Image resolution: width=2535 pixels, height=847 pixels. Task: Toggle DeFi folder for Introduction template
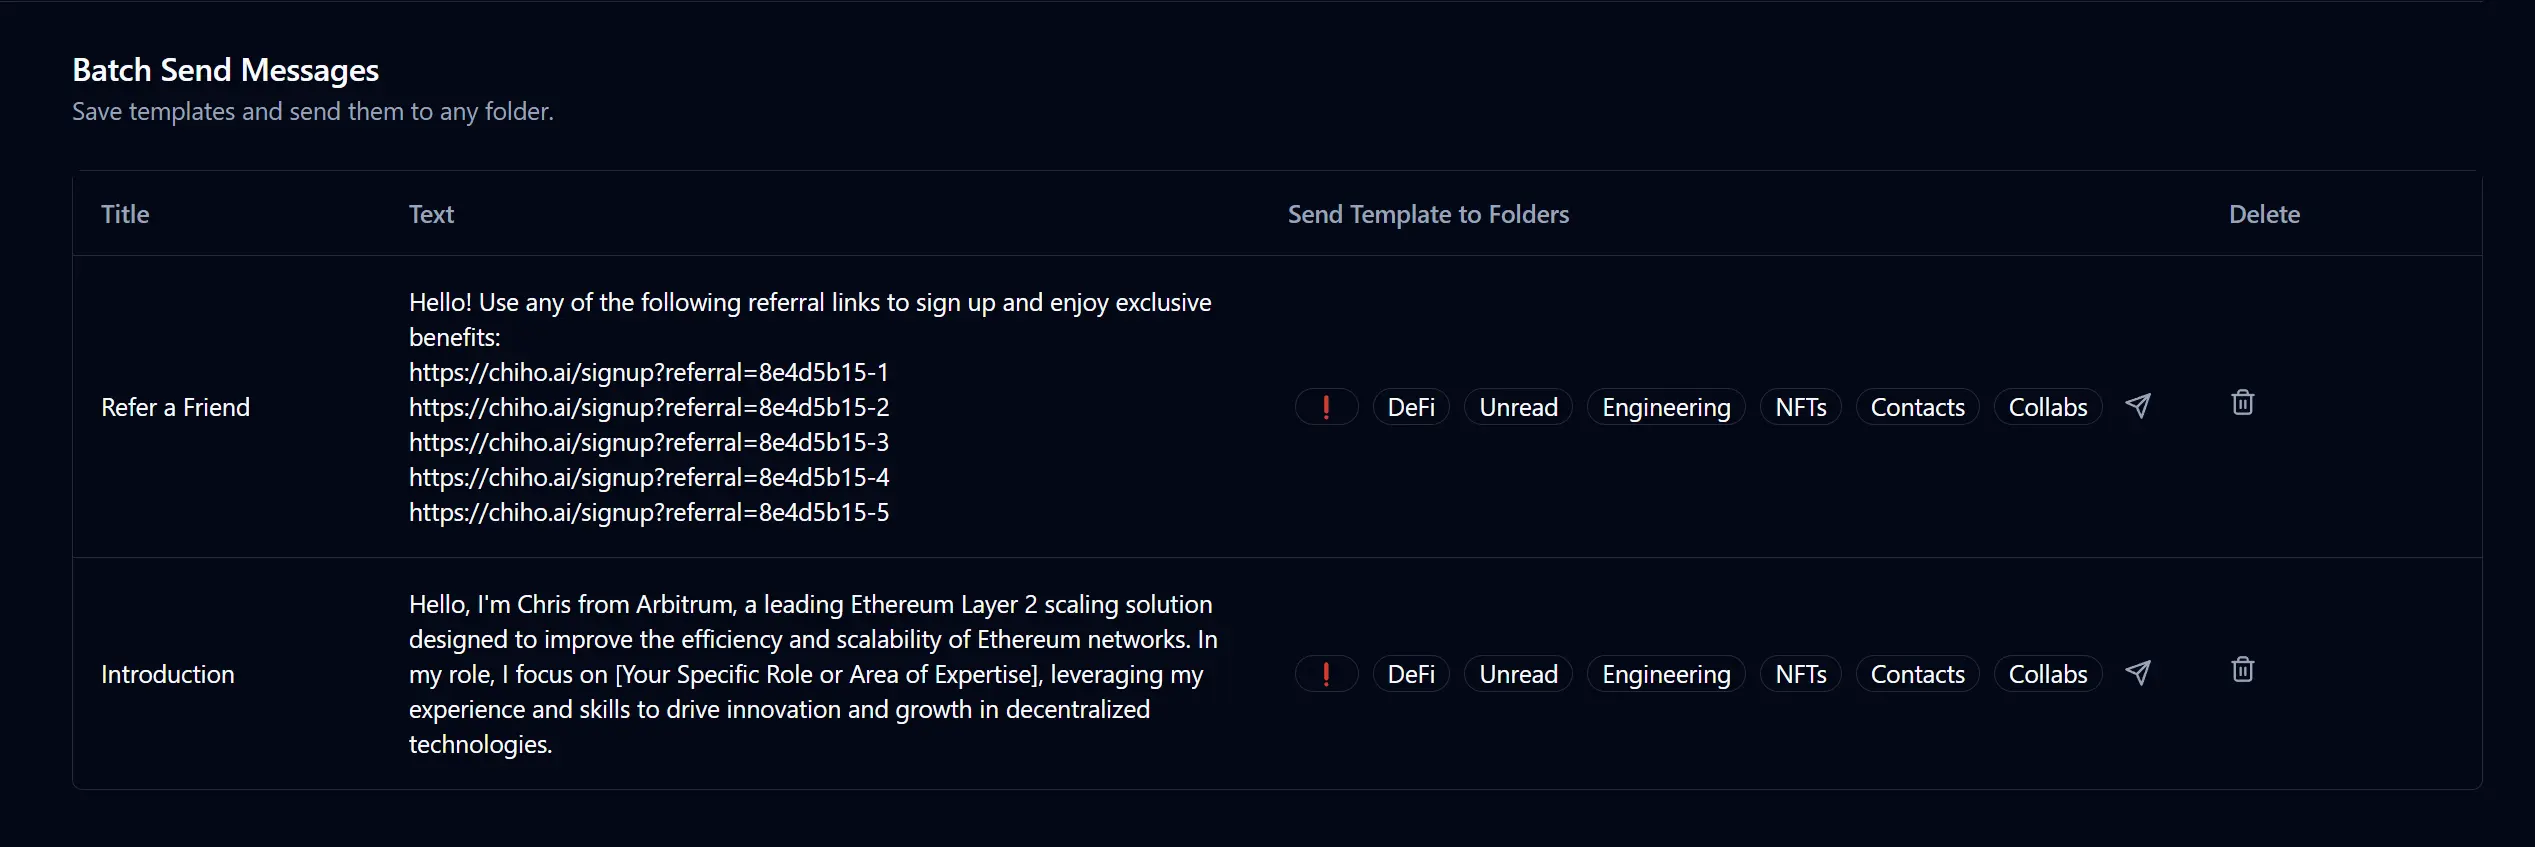pos(1411,674)
